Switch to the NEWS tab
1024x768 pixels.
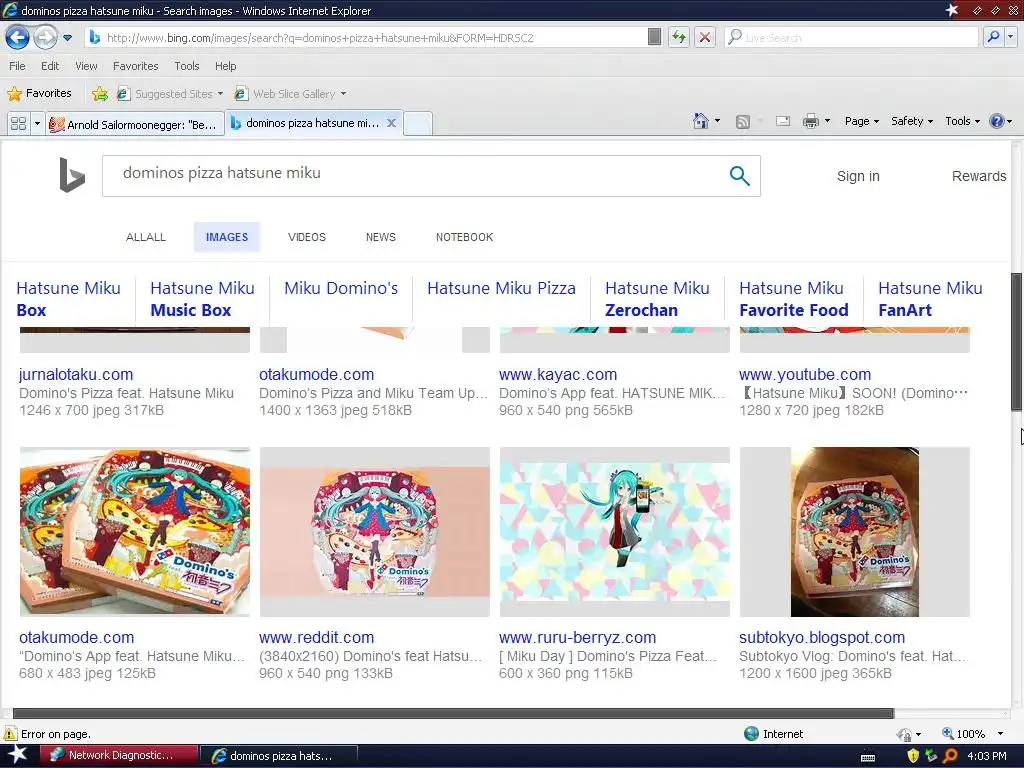381,237
